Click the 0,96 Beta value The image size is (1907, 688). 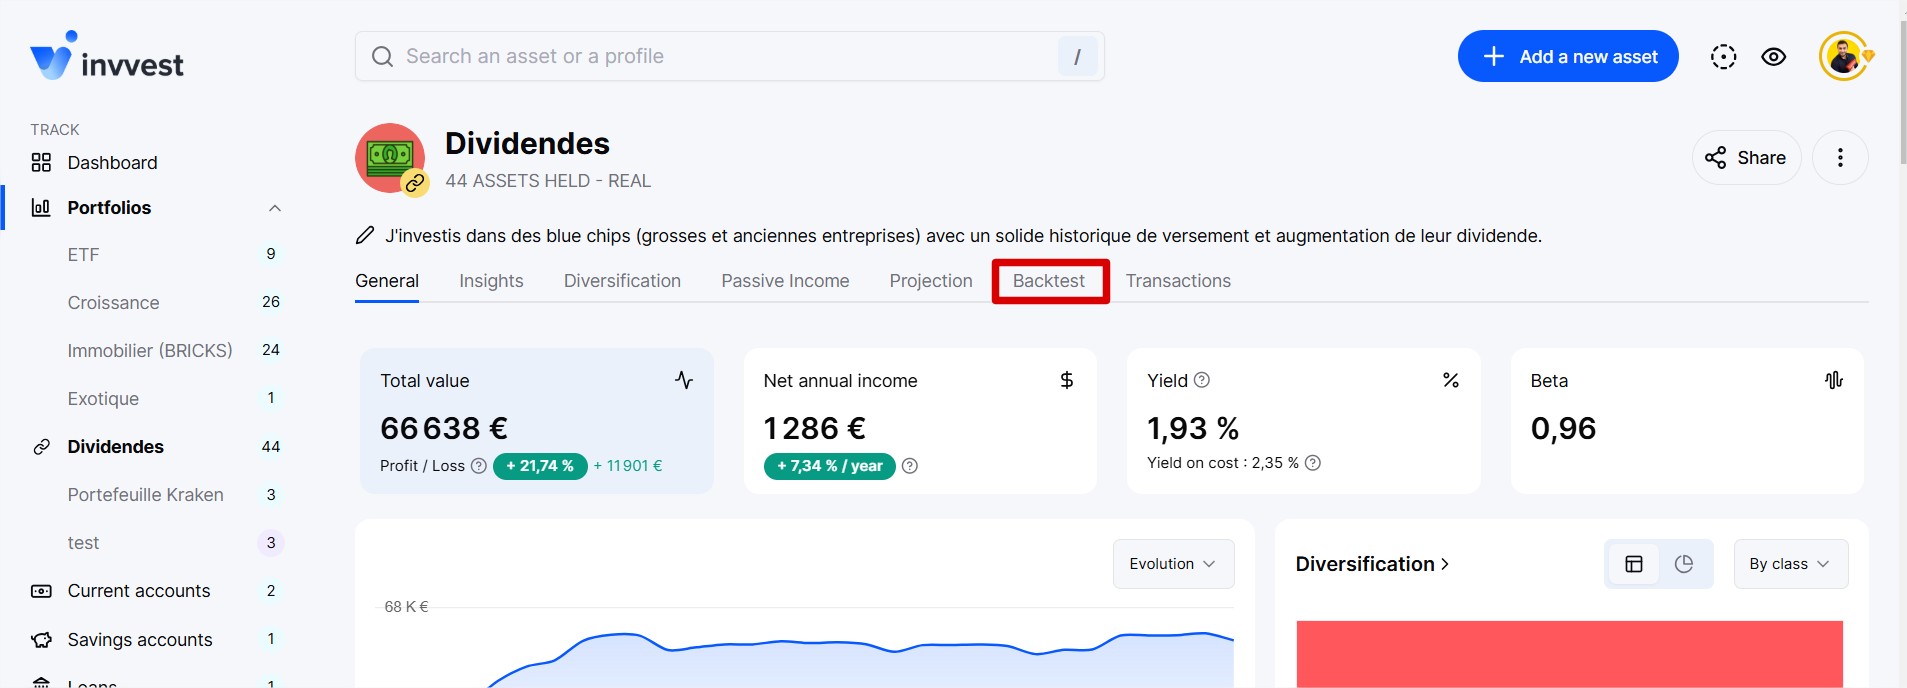click(x=1563, y=428)
